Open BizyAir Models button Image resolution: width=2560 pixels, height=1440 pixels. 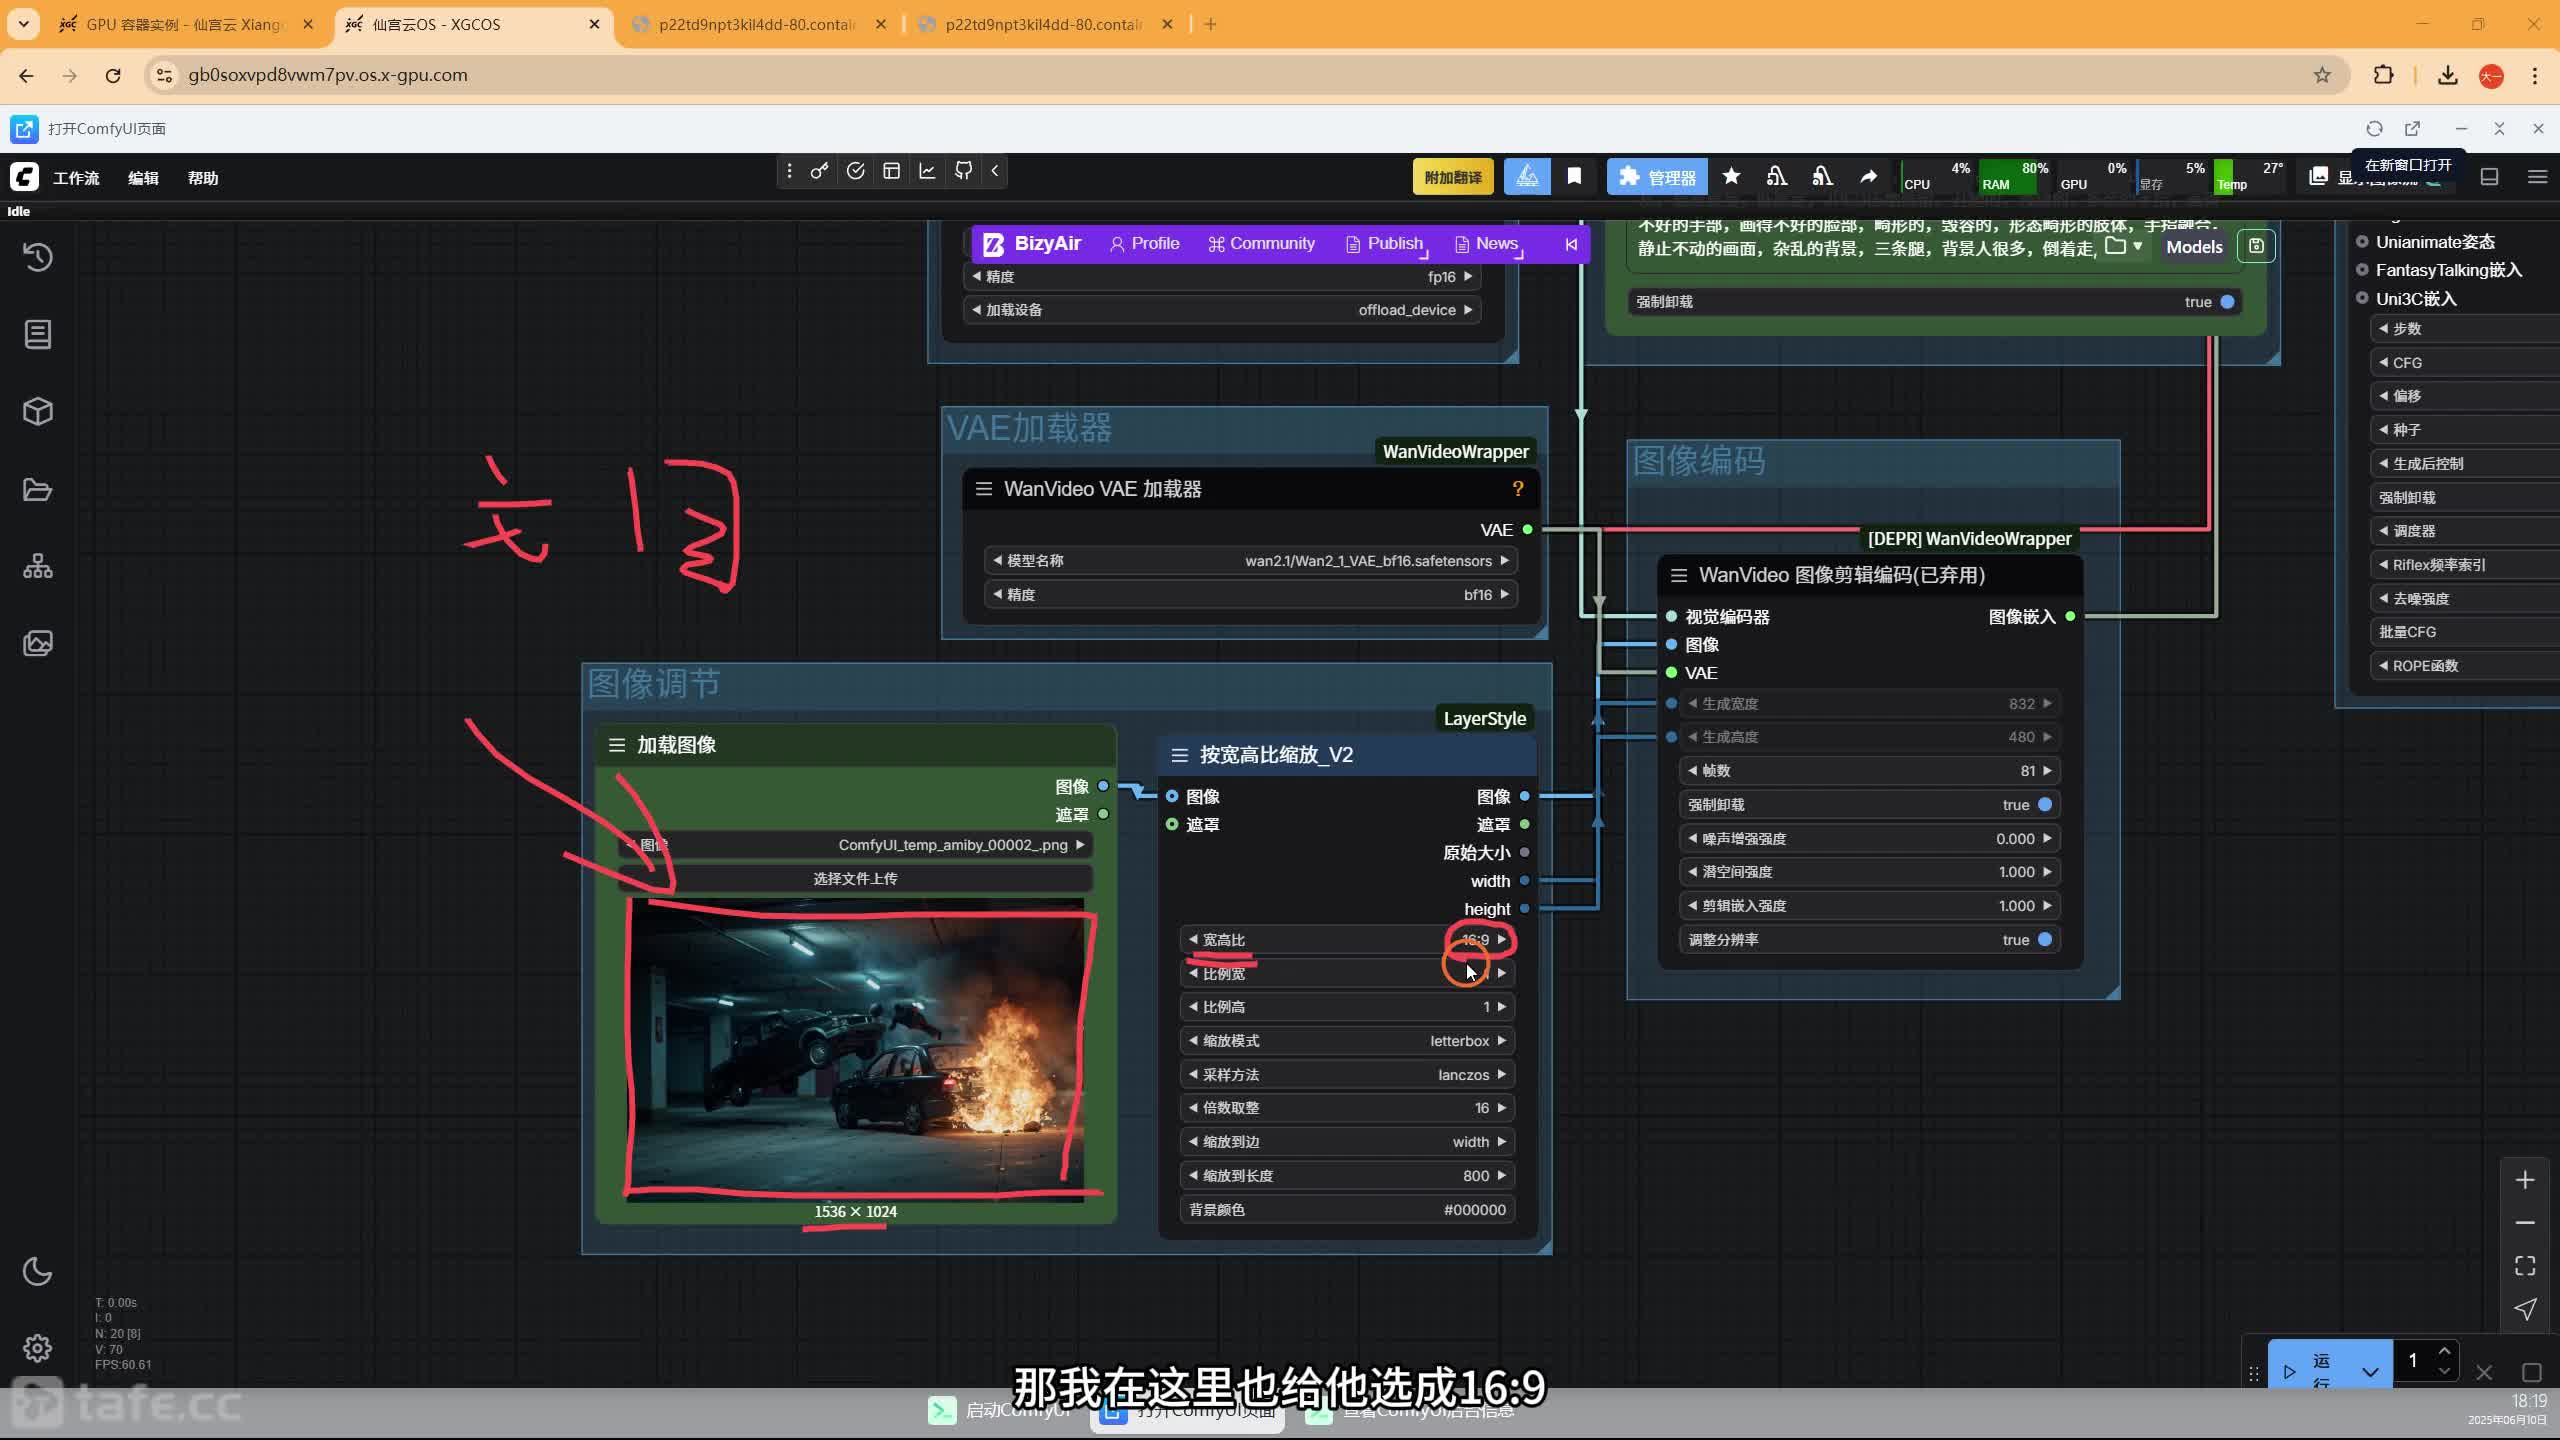click(x=2194, y=247)
